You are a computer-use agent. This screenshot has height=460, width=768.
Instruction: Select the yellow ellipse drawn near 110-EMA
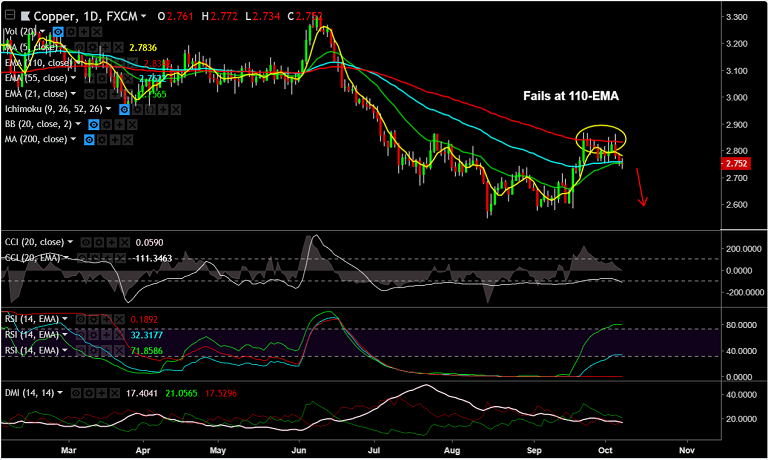[601, 128]
